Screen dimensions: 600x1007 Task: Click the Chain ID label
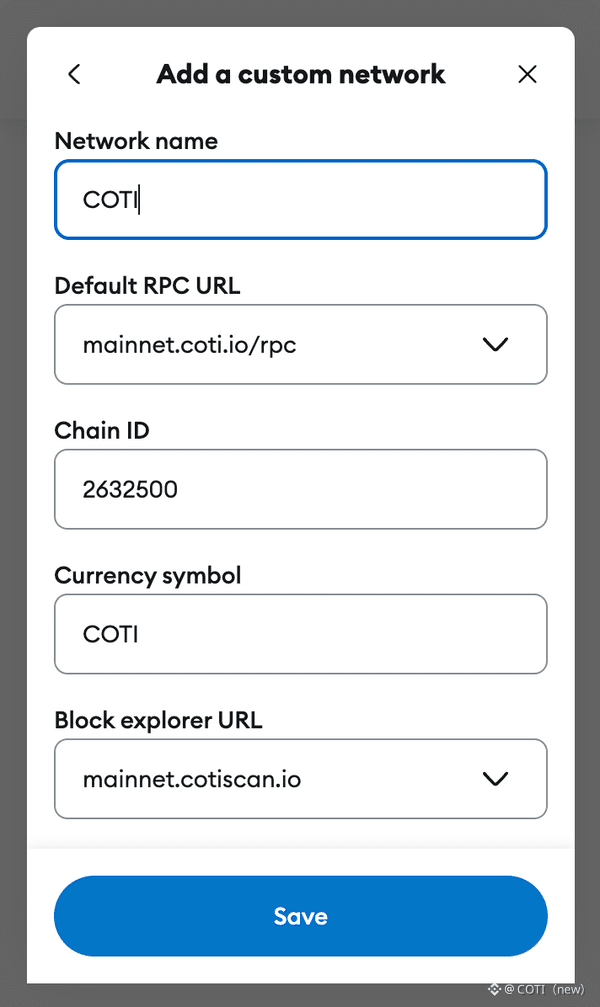(x=101, y=431)
